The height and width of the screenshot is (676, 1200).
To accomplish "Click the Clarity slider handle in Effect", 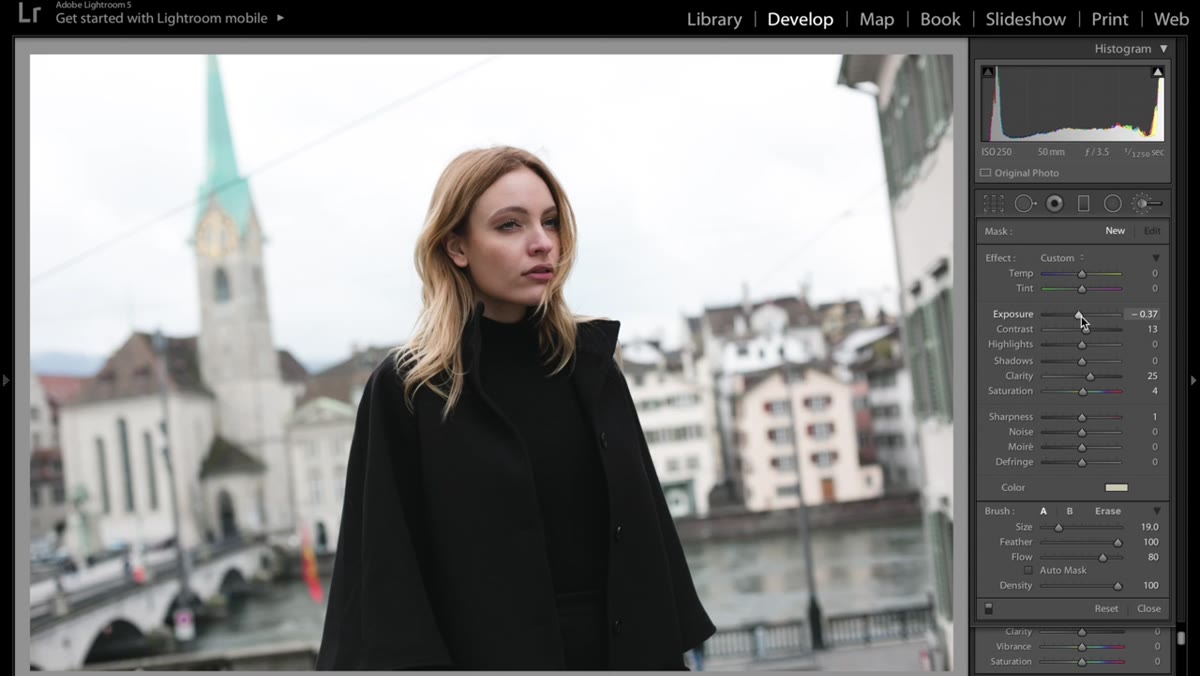I will click(1090, 376).
